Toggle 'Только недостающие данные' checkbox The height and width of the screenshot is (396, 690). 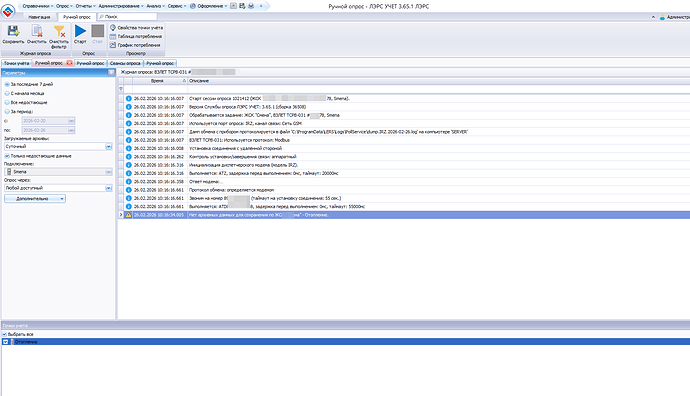(7, 156)
